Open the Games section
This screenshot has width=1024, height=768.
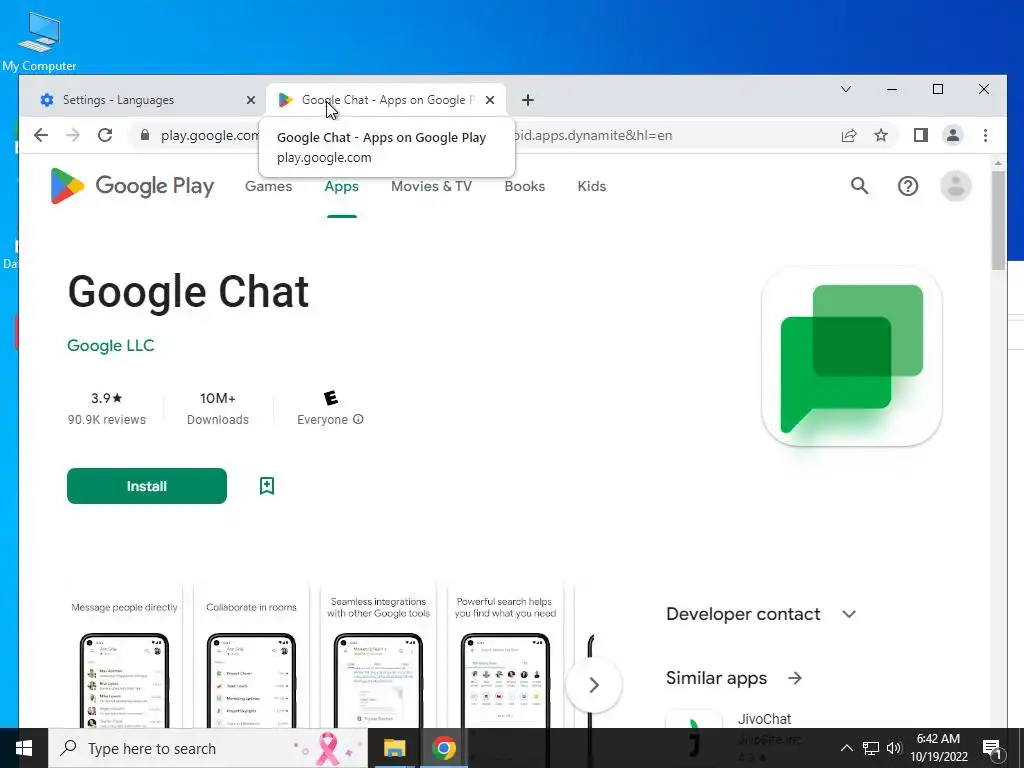click(x=268, y=186)
